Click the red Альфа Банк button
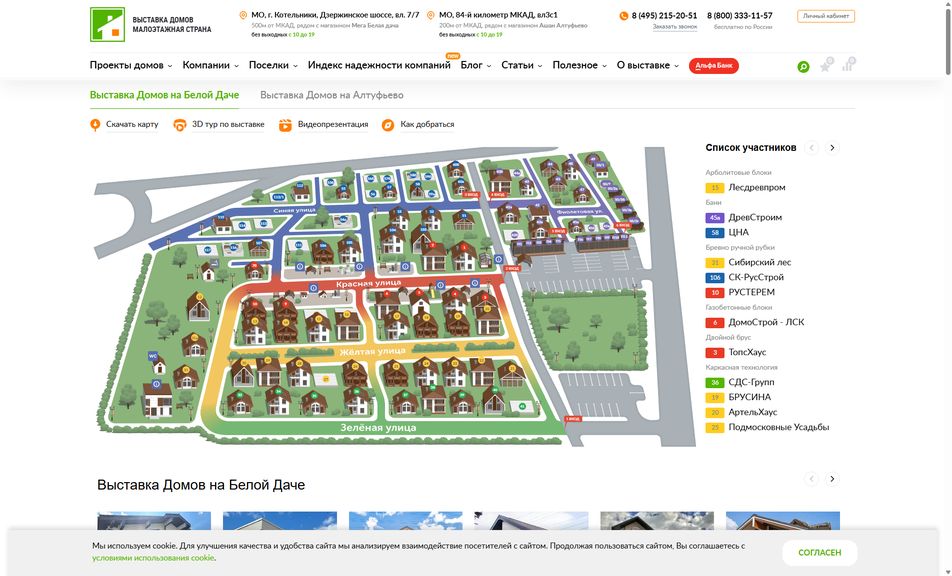 tap(713, 66)
